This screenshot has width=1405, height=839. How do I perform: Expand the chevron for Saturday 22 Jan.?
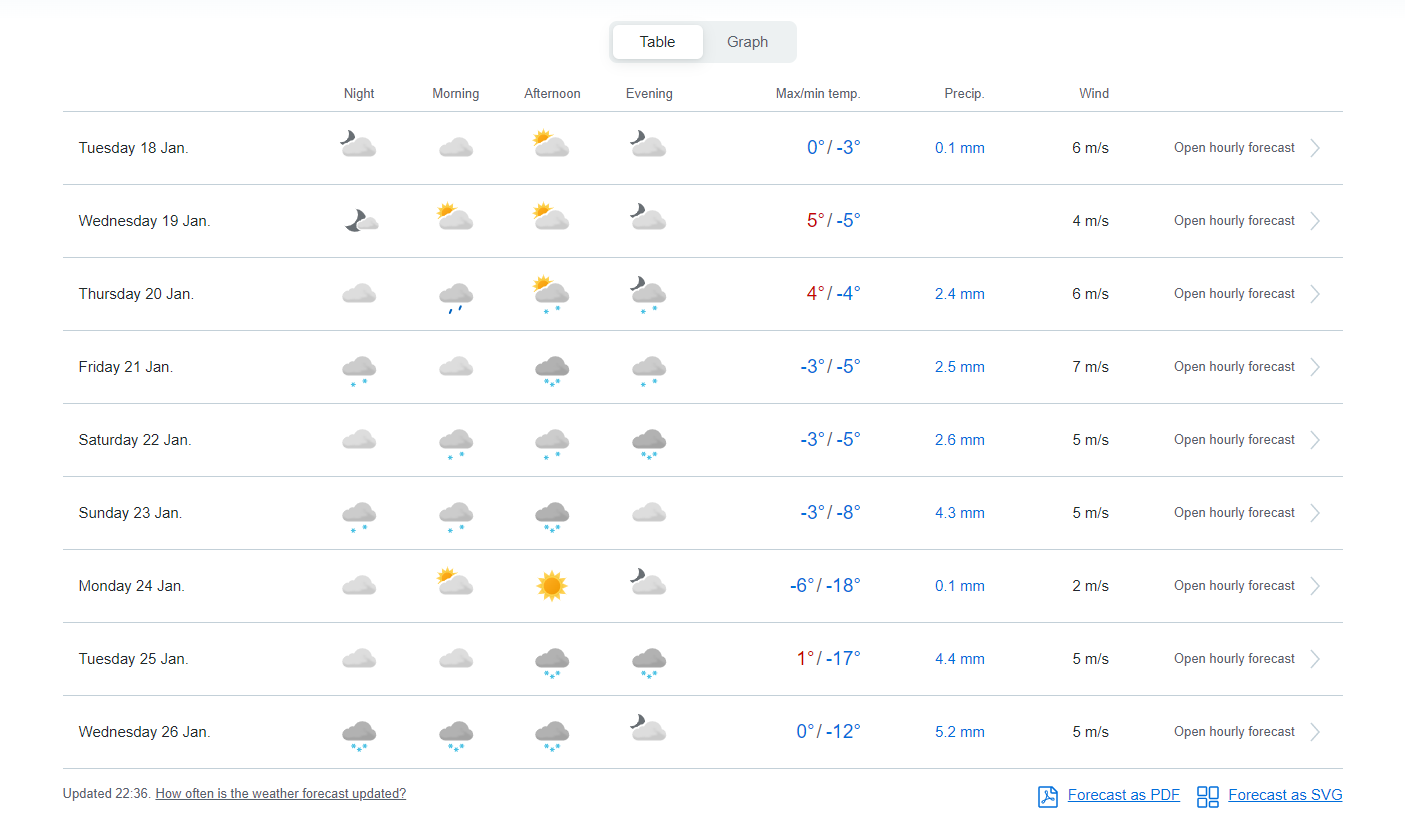tap(1315, 440)
